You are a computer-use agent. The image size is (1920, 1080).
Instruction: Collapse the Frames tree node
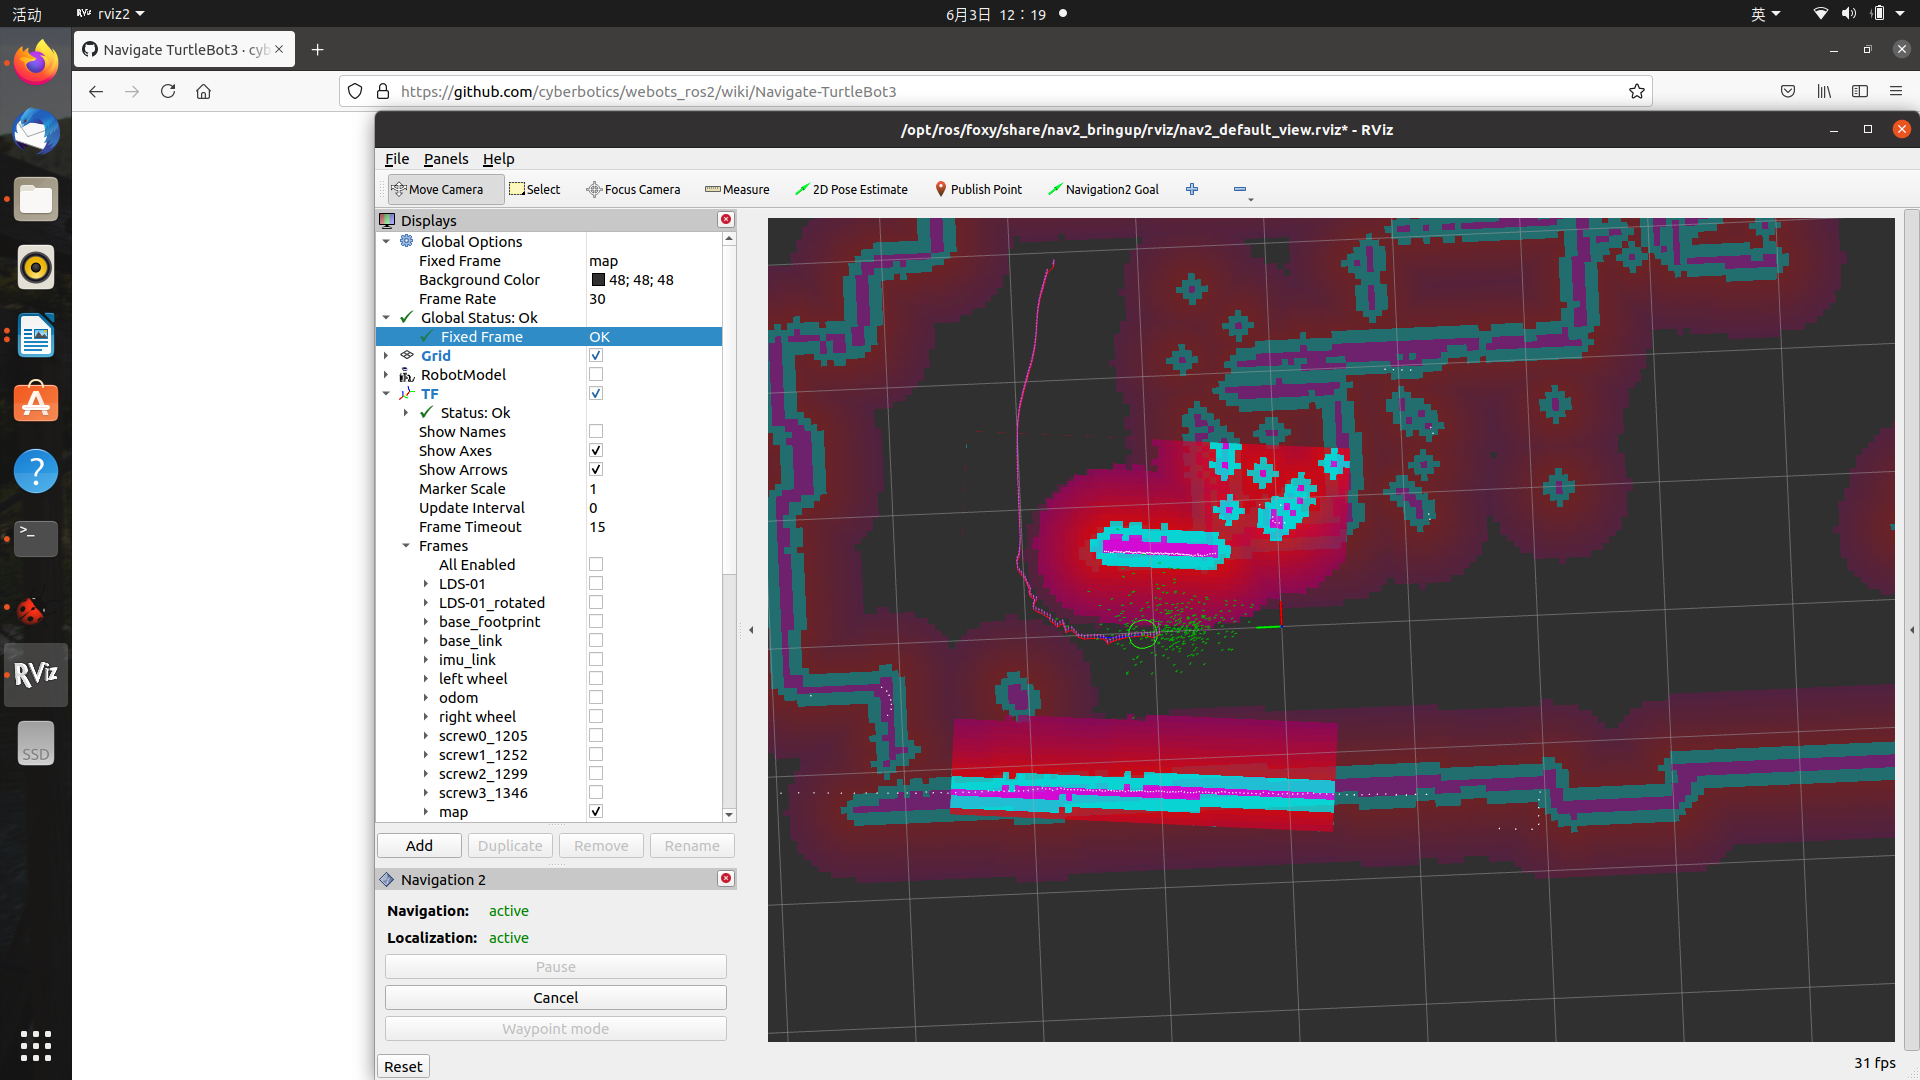(x=406, y=546)
